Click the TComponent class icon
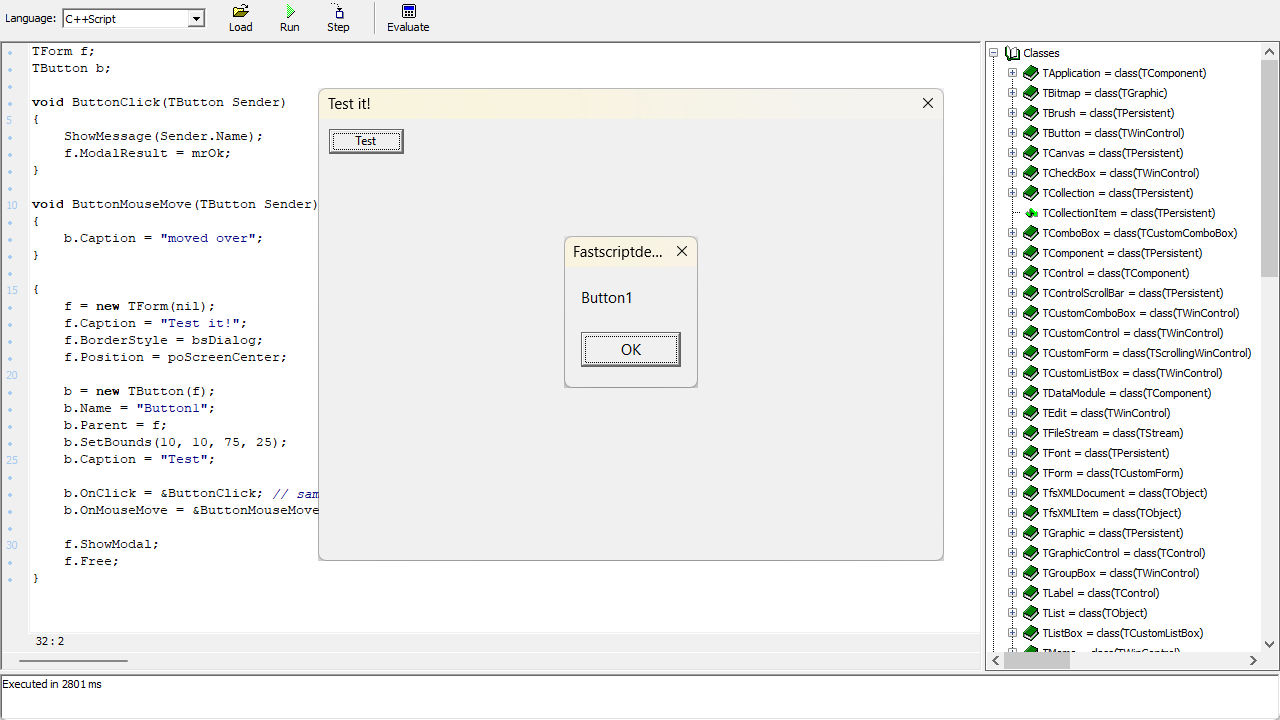The width and height of the screenshot is (1280, 720). click(1031, 253)
